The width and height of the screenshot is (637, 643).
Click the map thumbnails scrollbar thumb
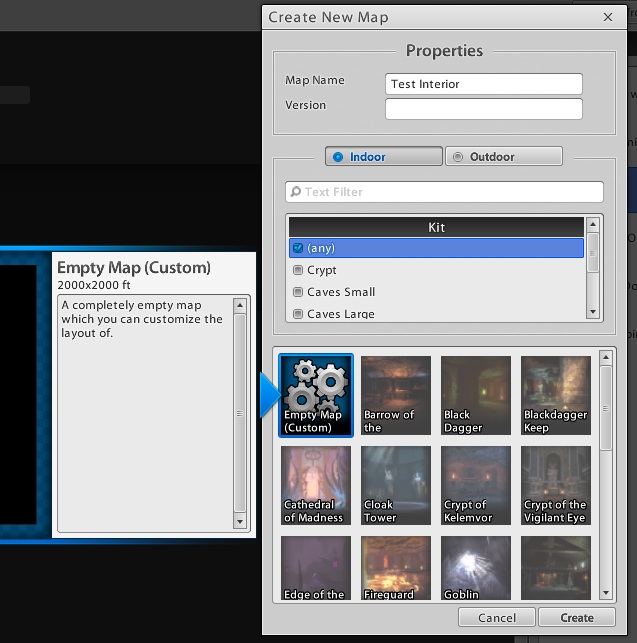tap(606, 408)
